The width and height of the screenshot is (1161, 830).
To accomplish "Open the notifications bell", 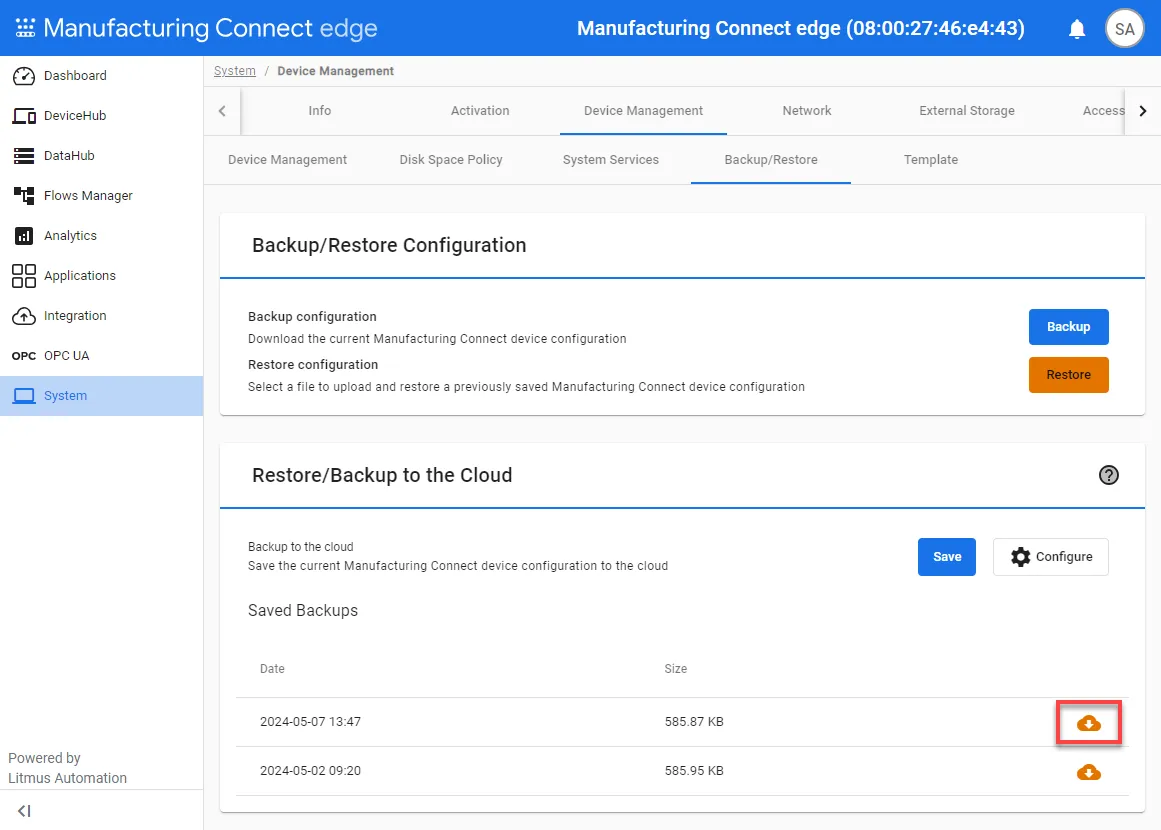I will pyautogui.click(x=1077, y=29).
